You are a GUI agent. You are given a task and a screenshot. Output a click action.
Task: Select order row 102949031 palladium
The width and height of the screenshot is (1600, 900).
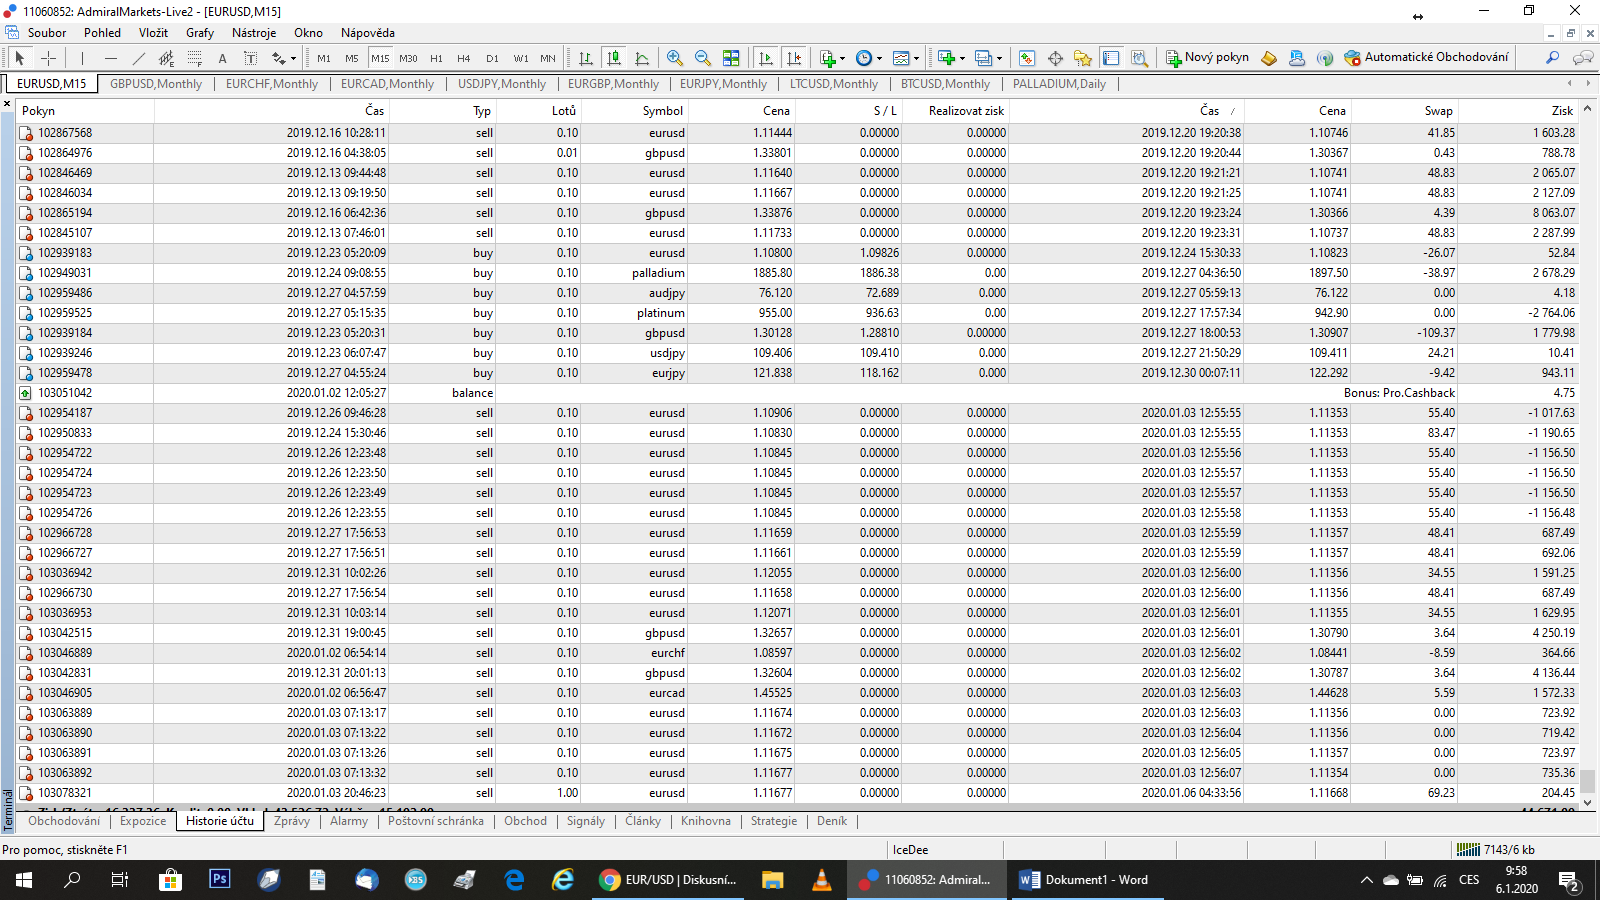coord(798,273)
